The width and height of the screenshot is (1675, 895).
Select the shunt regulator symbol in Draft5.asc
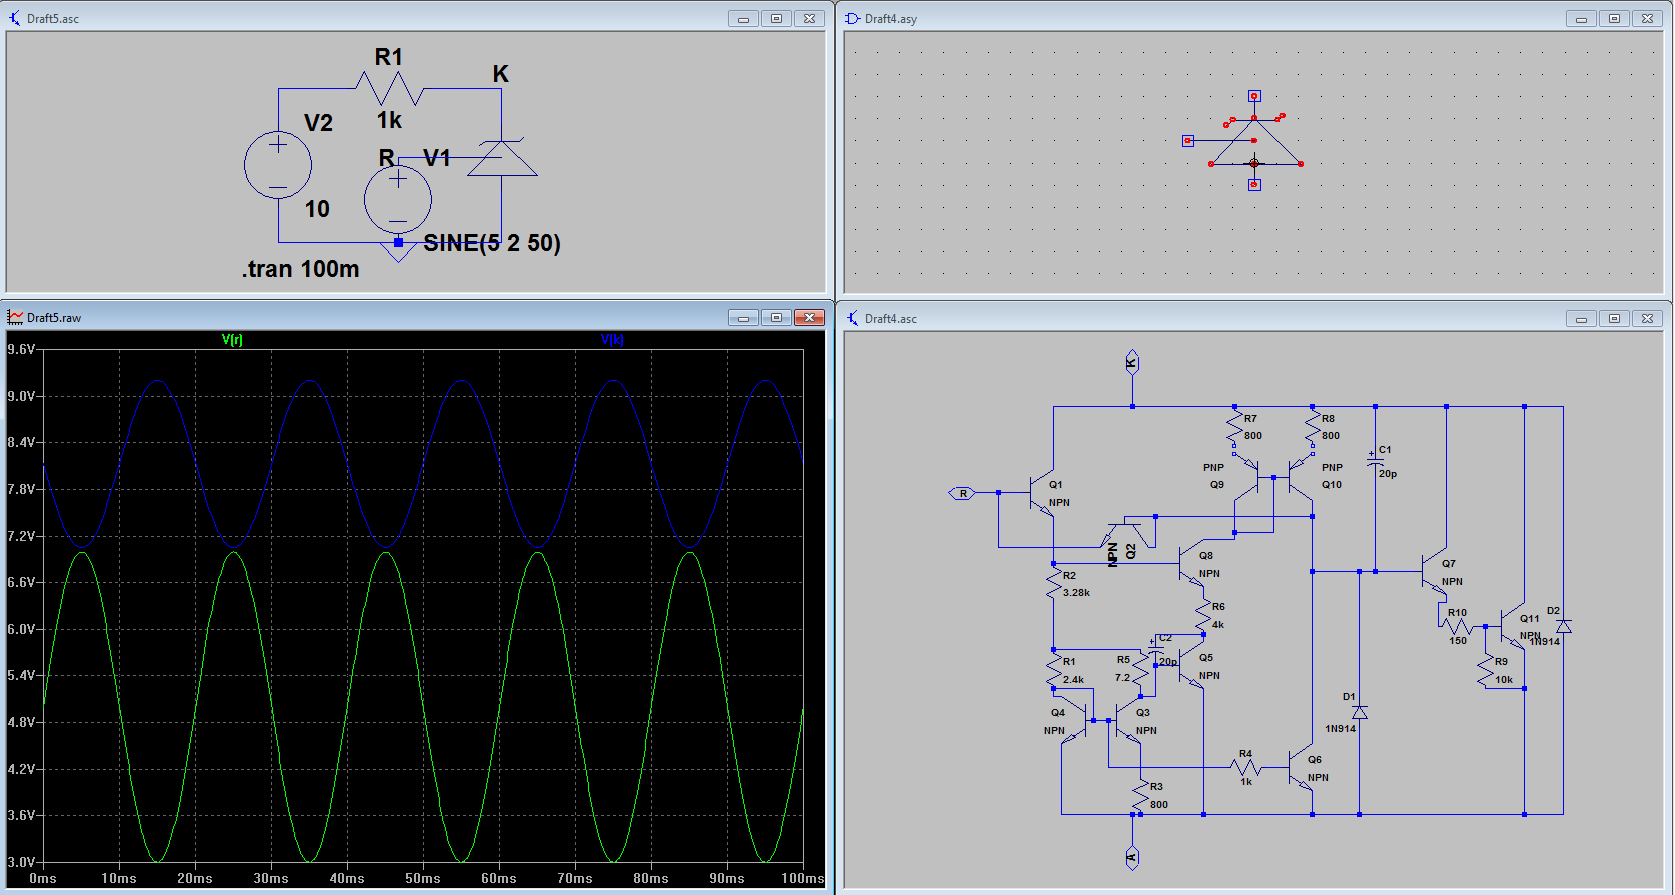click(502, 158)
